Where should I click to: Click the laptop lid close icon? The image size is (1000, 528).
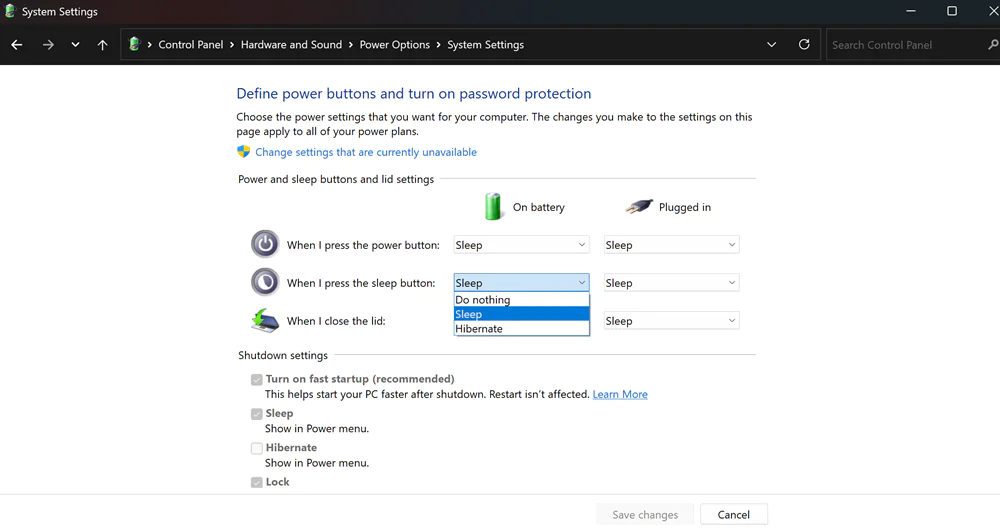coord(265,321)
